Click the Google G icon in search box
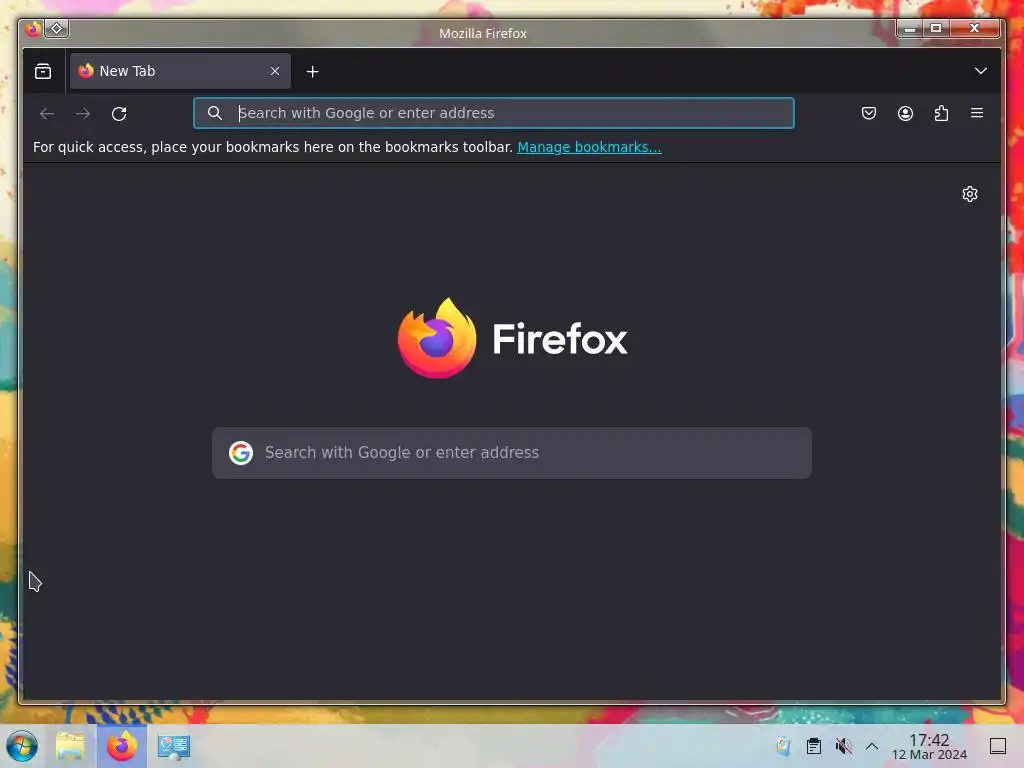The width and height of the screenshot is (1024, 768). [x=241, y=453]
